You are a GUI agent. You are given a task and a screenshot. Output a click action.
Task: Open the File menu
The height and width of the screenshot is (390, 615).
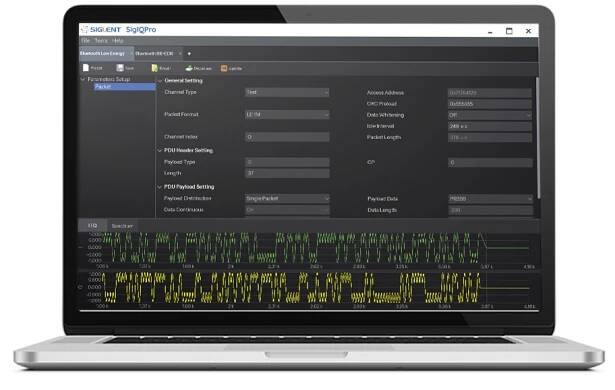coord(86,40)
